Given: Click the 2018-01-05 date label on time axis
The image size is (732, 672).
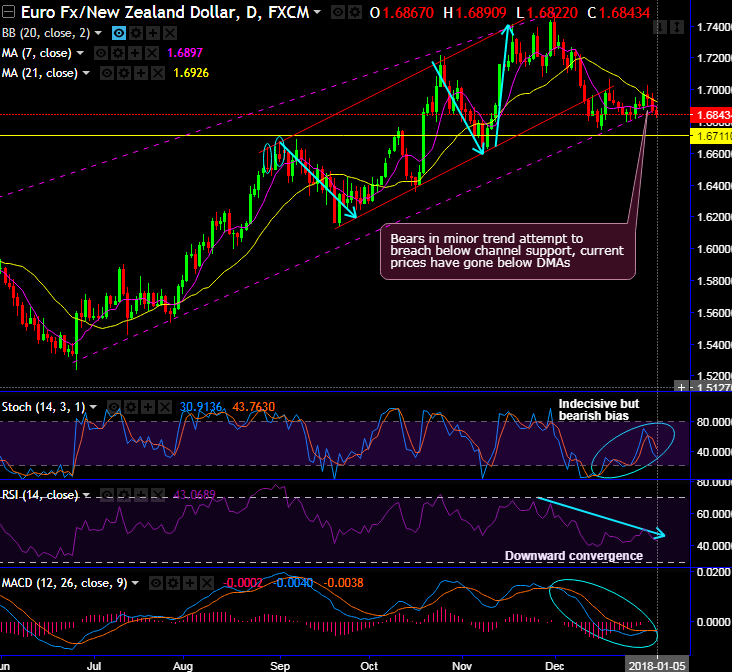Looking at the screenshot, I should 656,666.
